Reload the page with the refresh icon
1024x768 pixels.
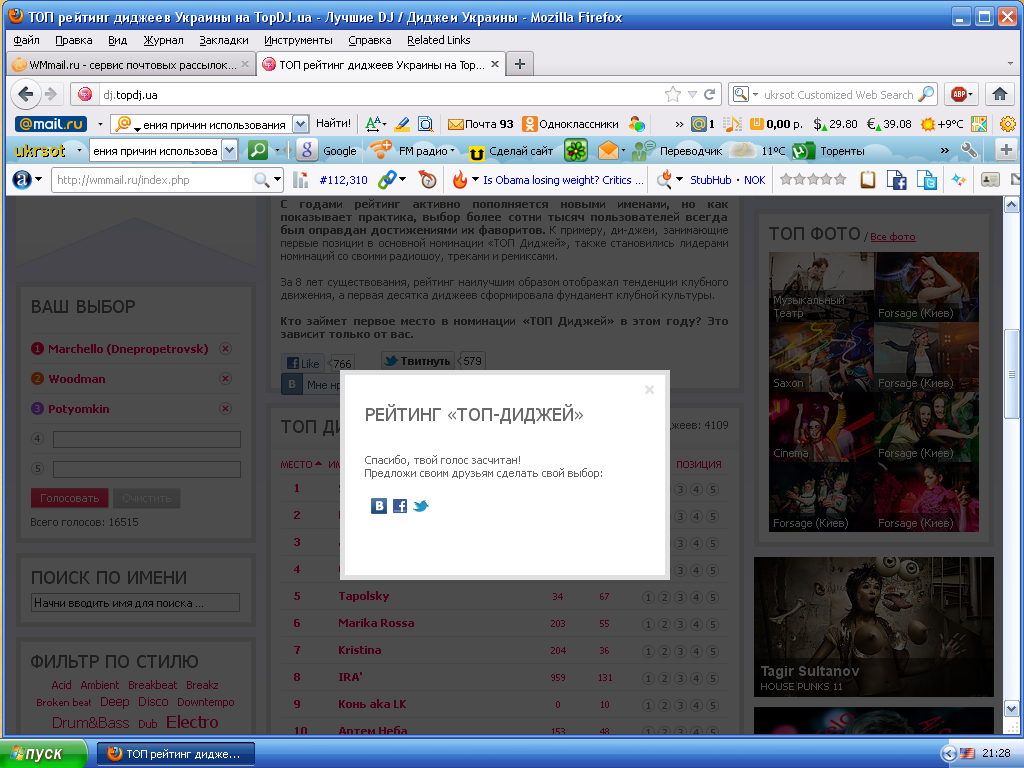[x=709, y=95]
